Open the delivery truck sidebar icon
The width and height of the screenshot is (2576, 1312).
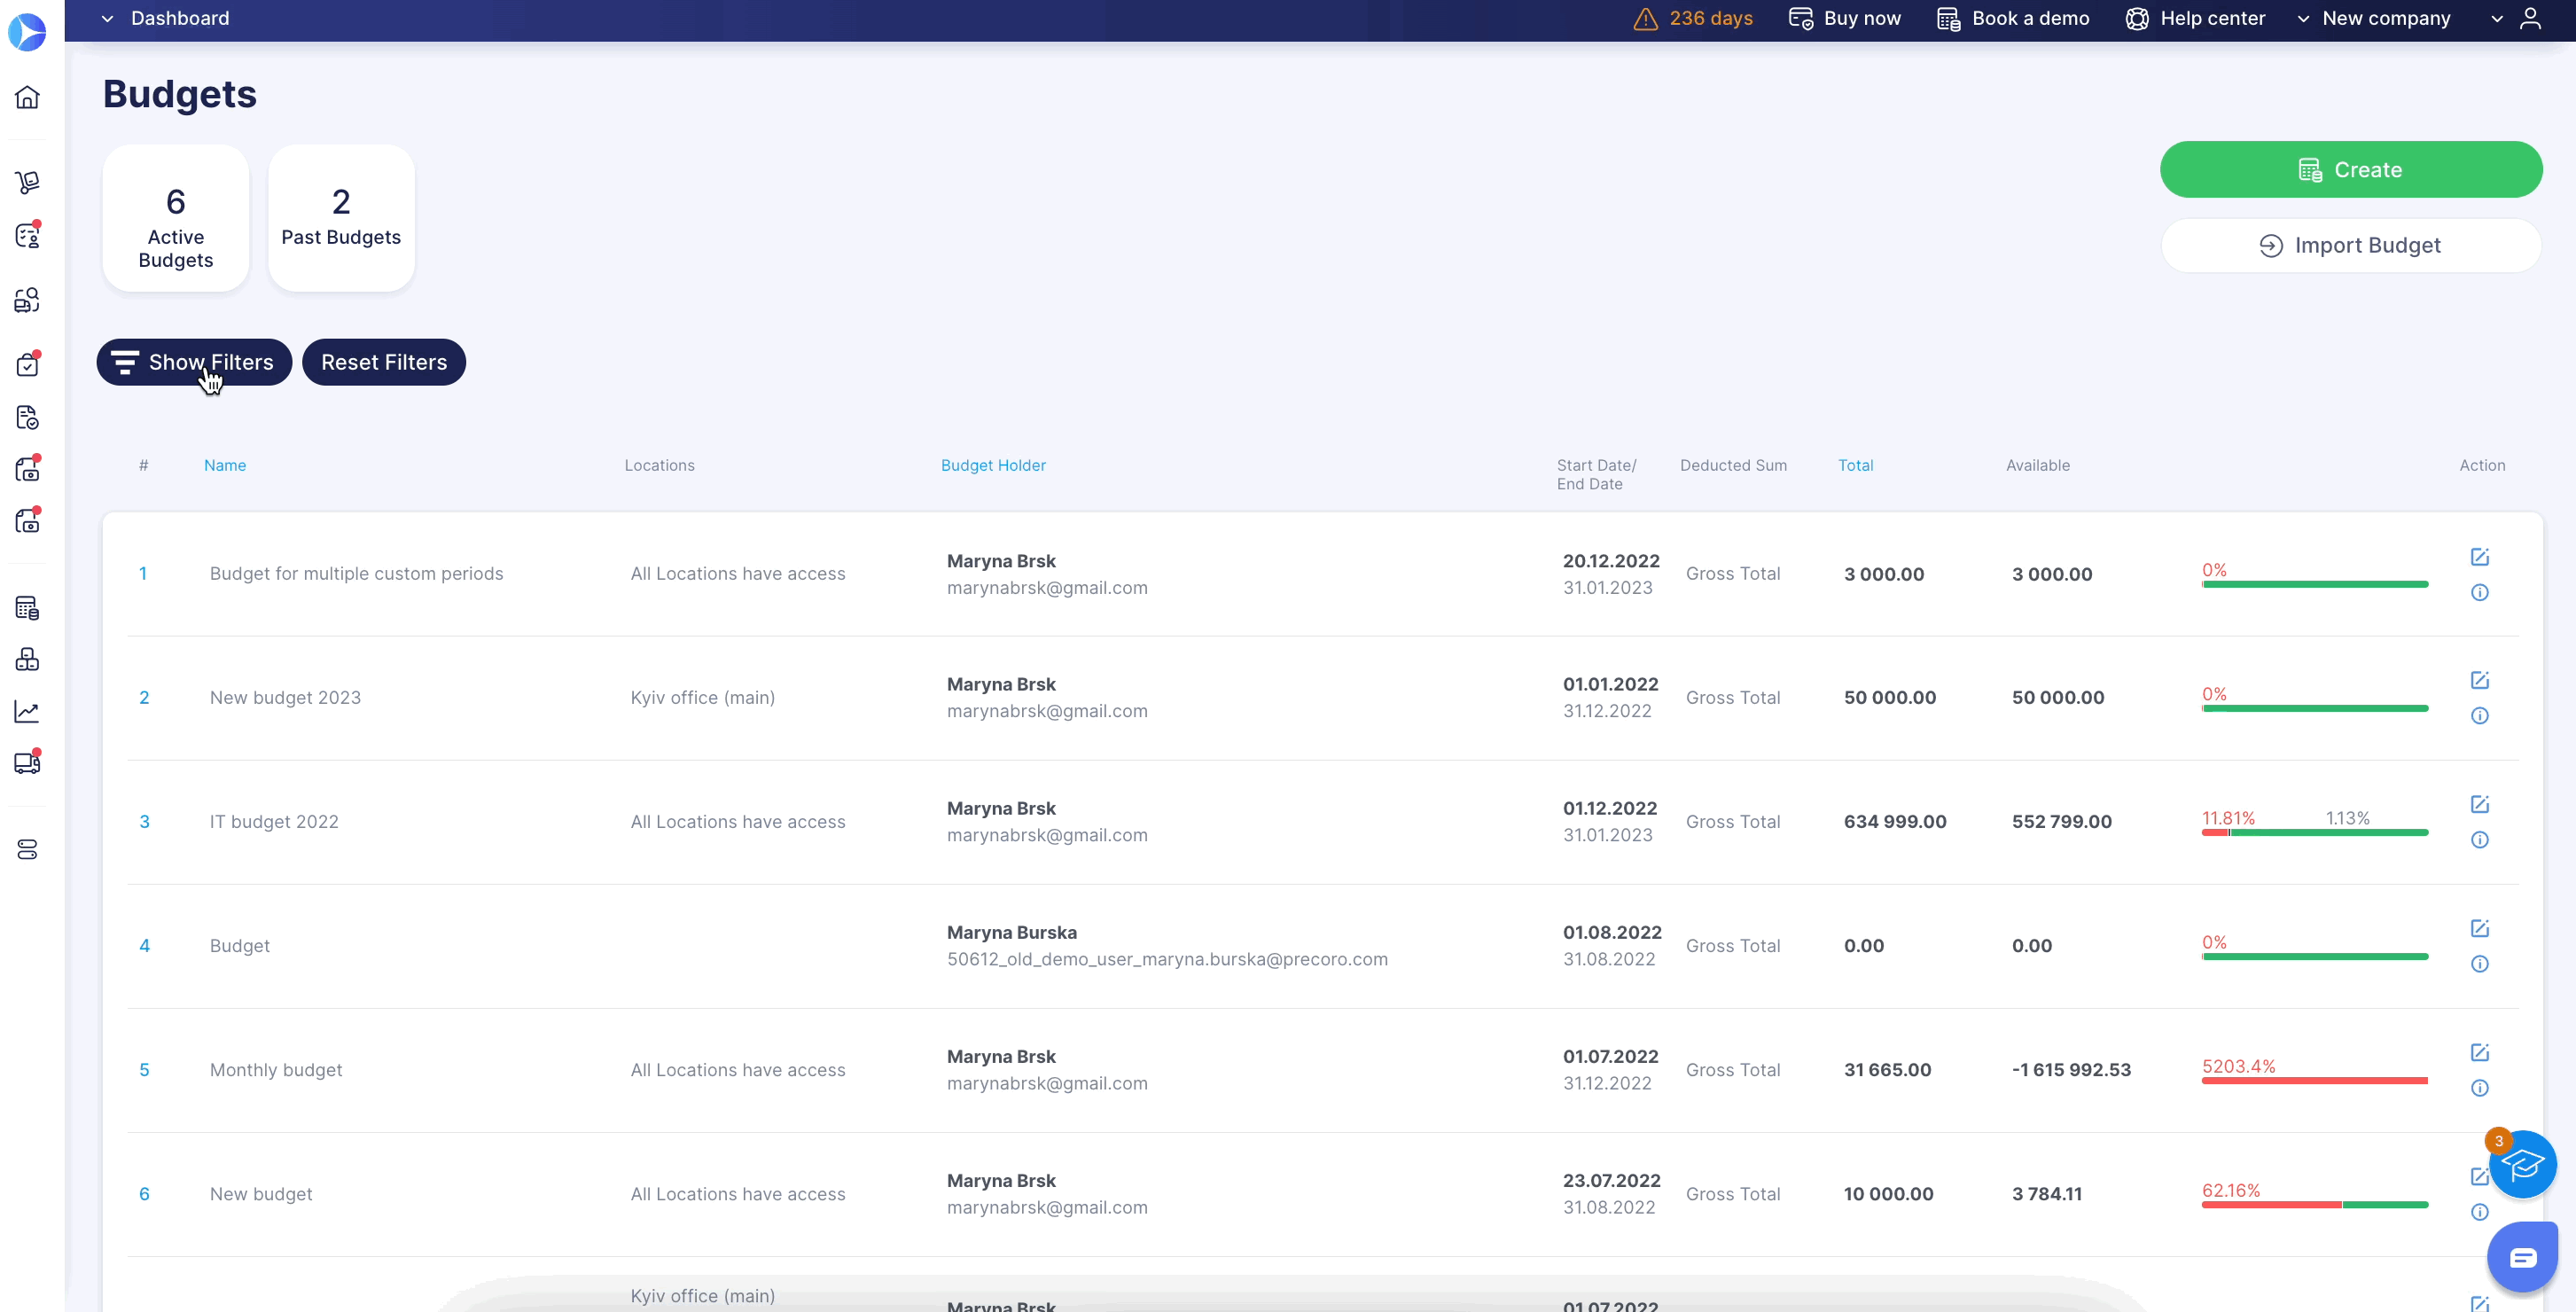point(27,763)
